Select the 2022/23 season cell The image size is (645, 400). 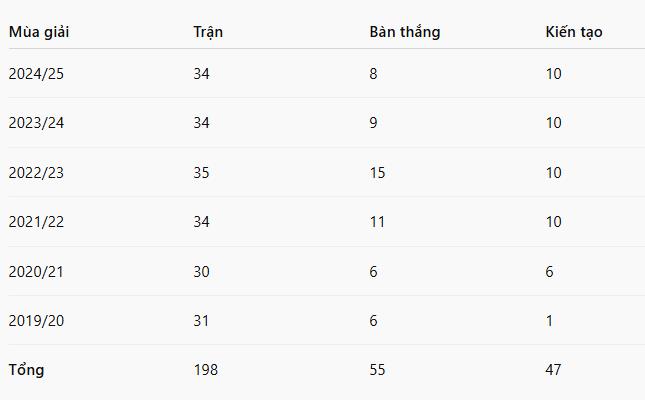[x=36, y=172]
